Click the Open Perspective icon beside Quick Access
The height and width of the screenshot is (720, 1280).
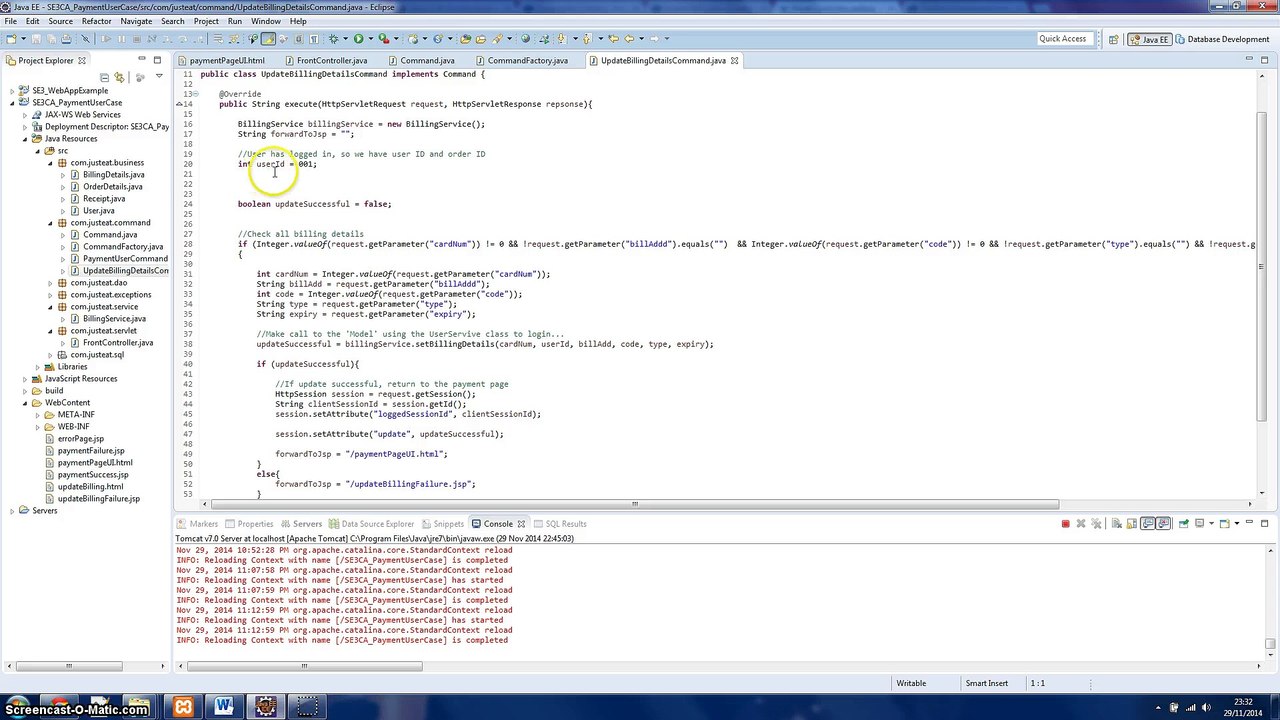1113,39
